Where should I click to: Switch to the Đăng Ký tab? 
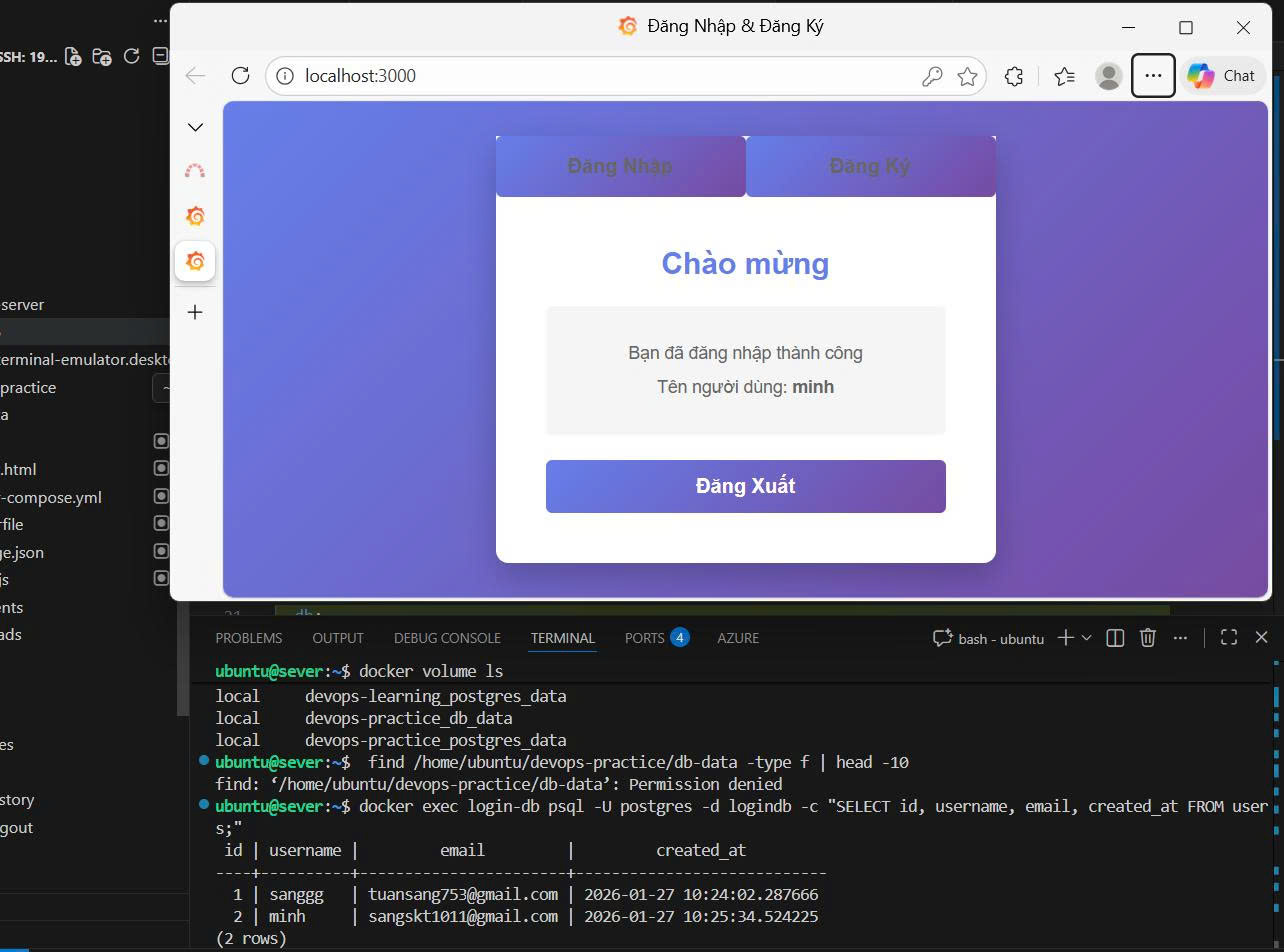[x=870, y=166]
